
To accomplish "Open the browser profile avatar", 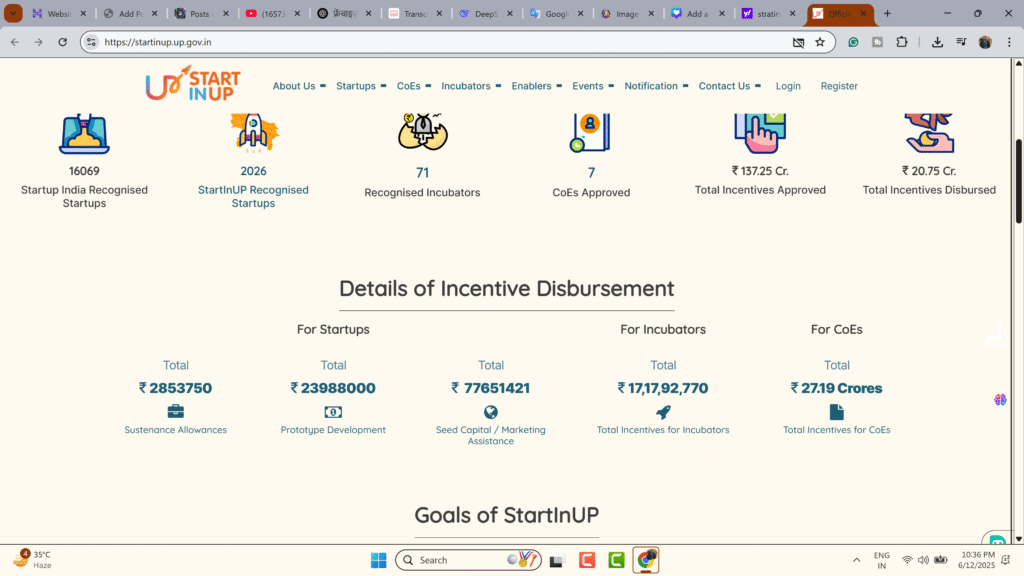I will (985, 42).
